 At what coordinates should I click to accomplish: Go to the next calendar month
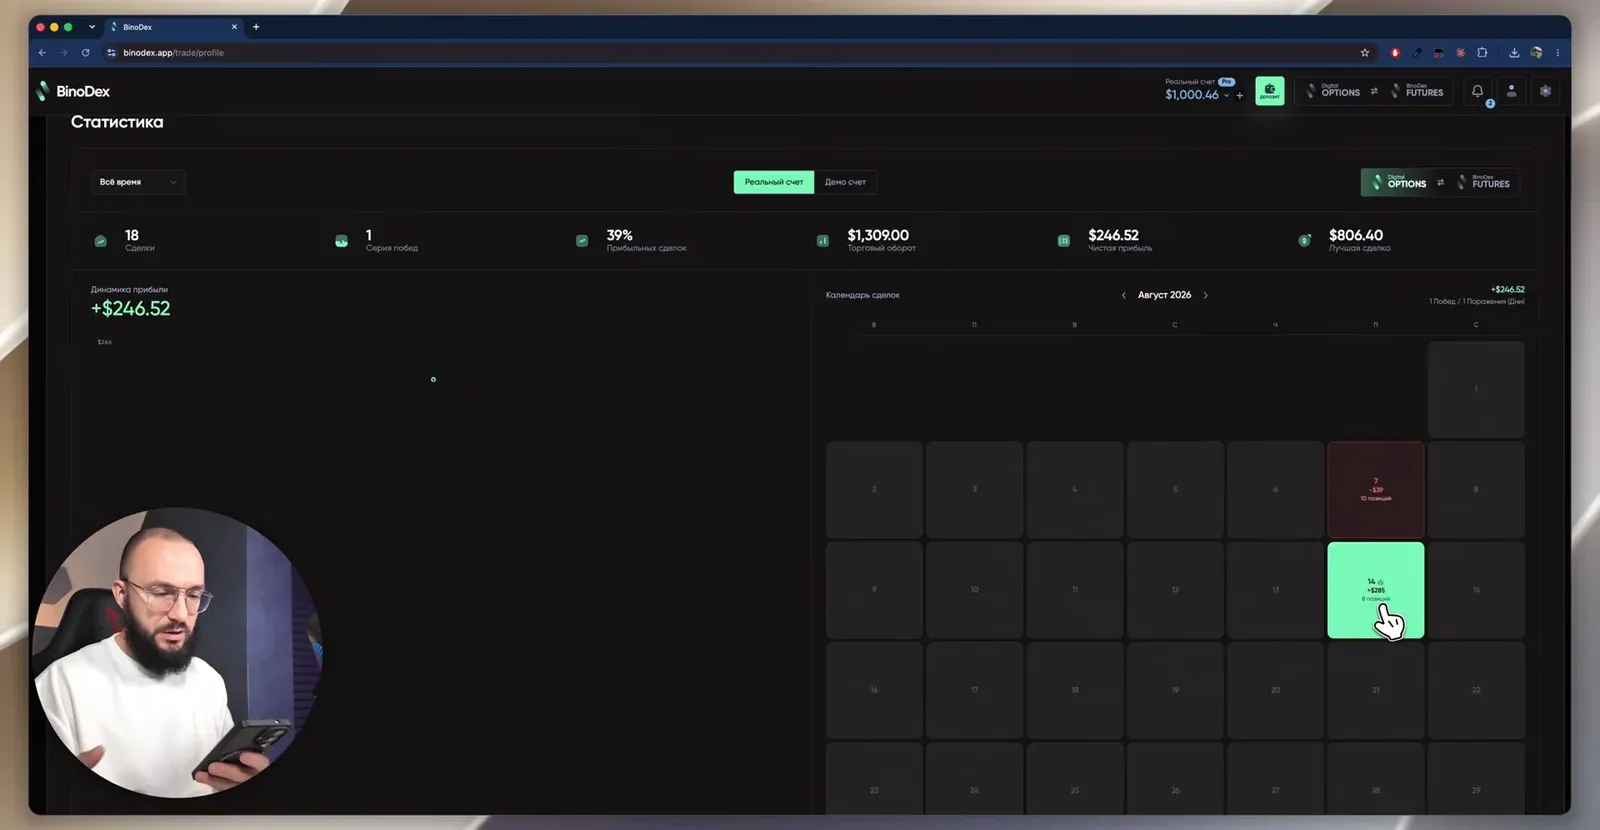tap(1205, 295)
